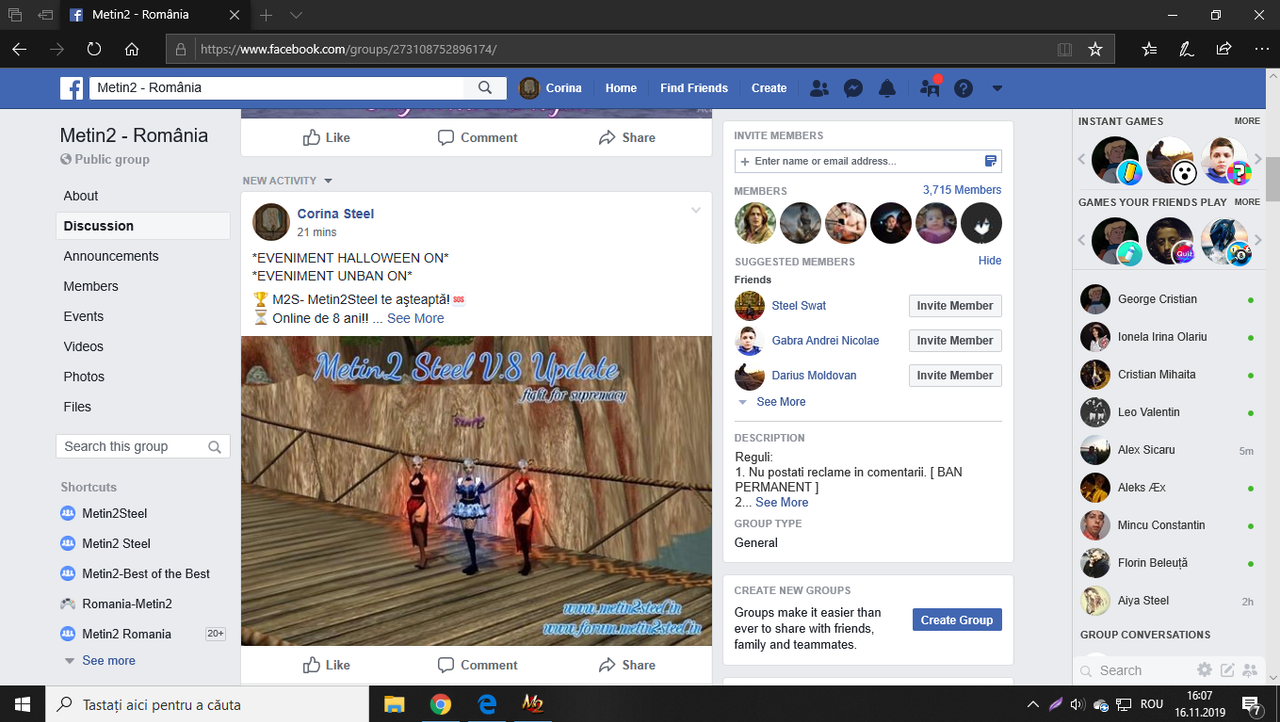Image resolution: width=1280 pixels, height=722 pixels.
Task: Open new tab plus button
Action: pyautogui.click(x=266, y=16)
